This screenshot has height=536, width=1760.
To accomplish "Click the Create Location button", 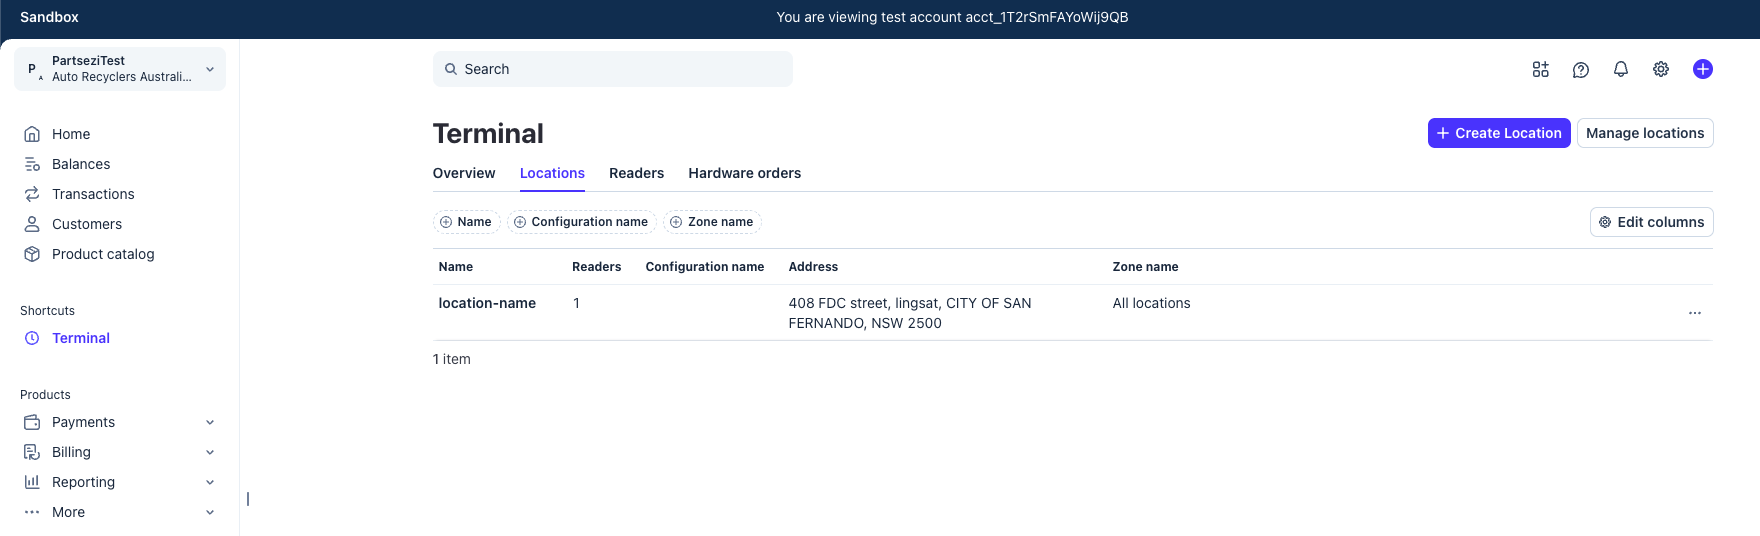I will [x=1498, y=133].
